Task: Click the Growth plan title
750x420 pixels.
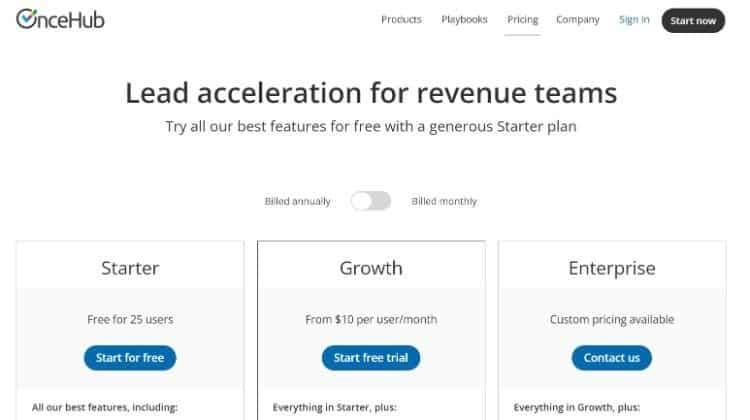Action: point(371,268)
